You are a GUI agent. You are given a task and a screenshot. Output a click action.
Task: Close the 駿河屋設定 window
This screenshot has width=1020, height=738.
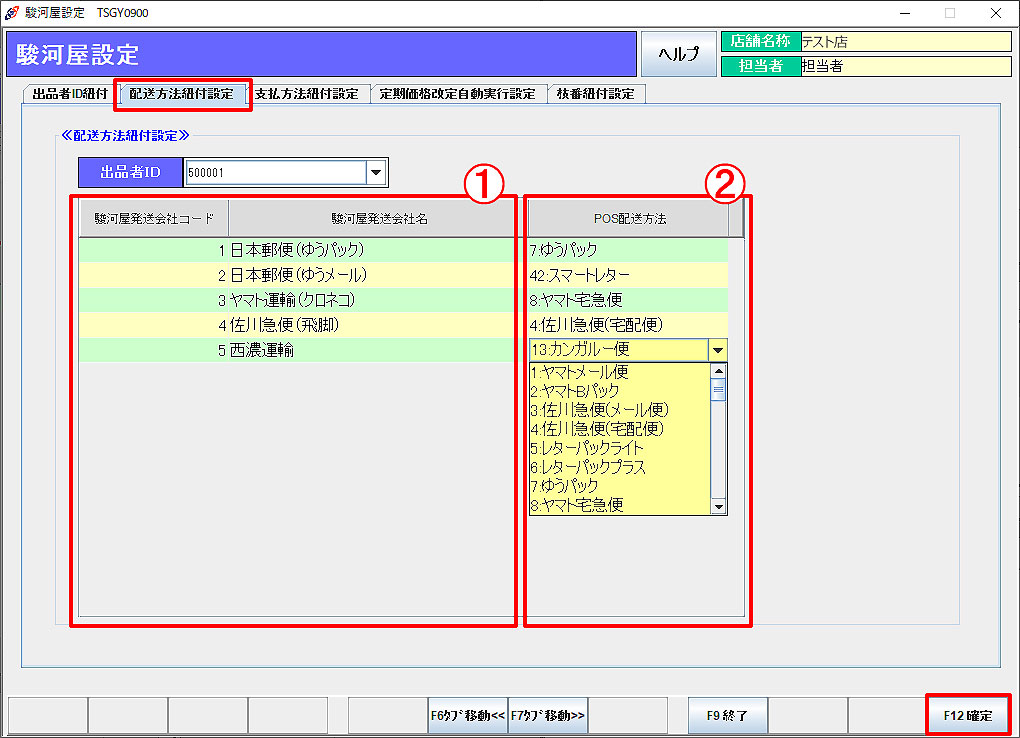click(x=996, y=13)
